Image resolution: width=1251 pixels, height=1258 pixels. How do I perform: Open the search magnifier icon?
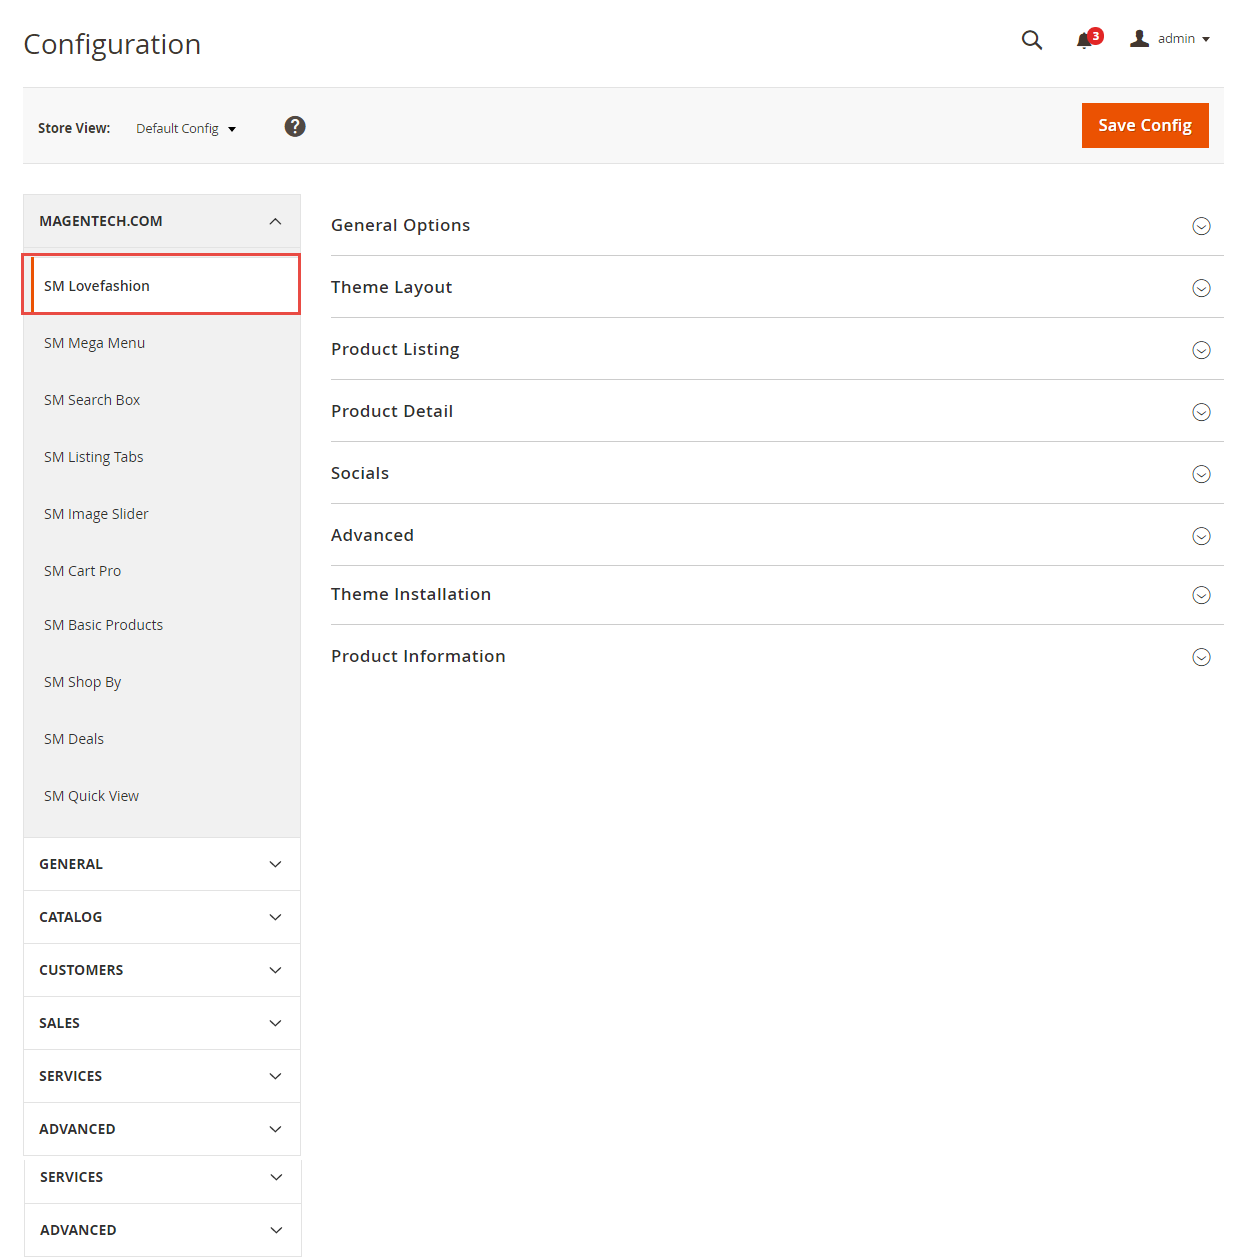click(1032, 40)
